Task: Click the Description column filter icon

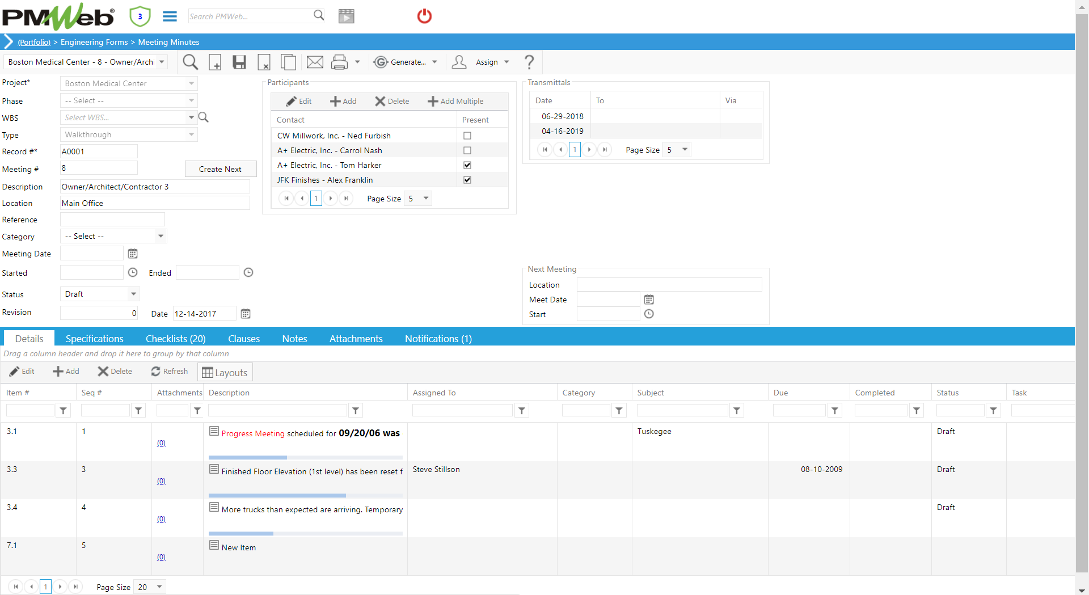Action: [x=356, y=411]
